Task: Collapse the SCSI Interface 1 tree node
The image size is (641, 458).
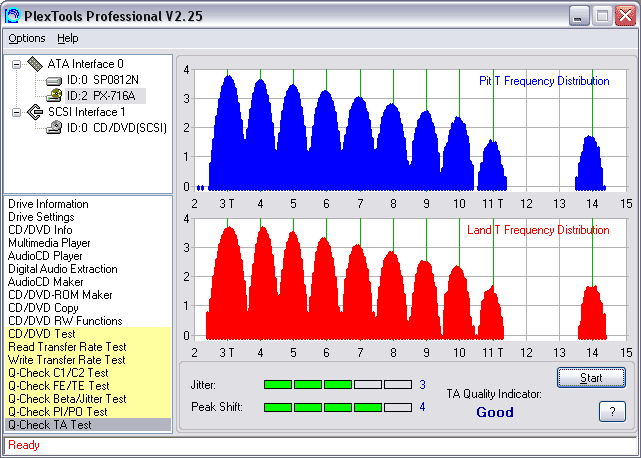Action: click(16, 112)
